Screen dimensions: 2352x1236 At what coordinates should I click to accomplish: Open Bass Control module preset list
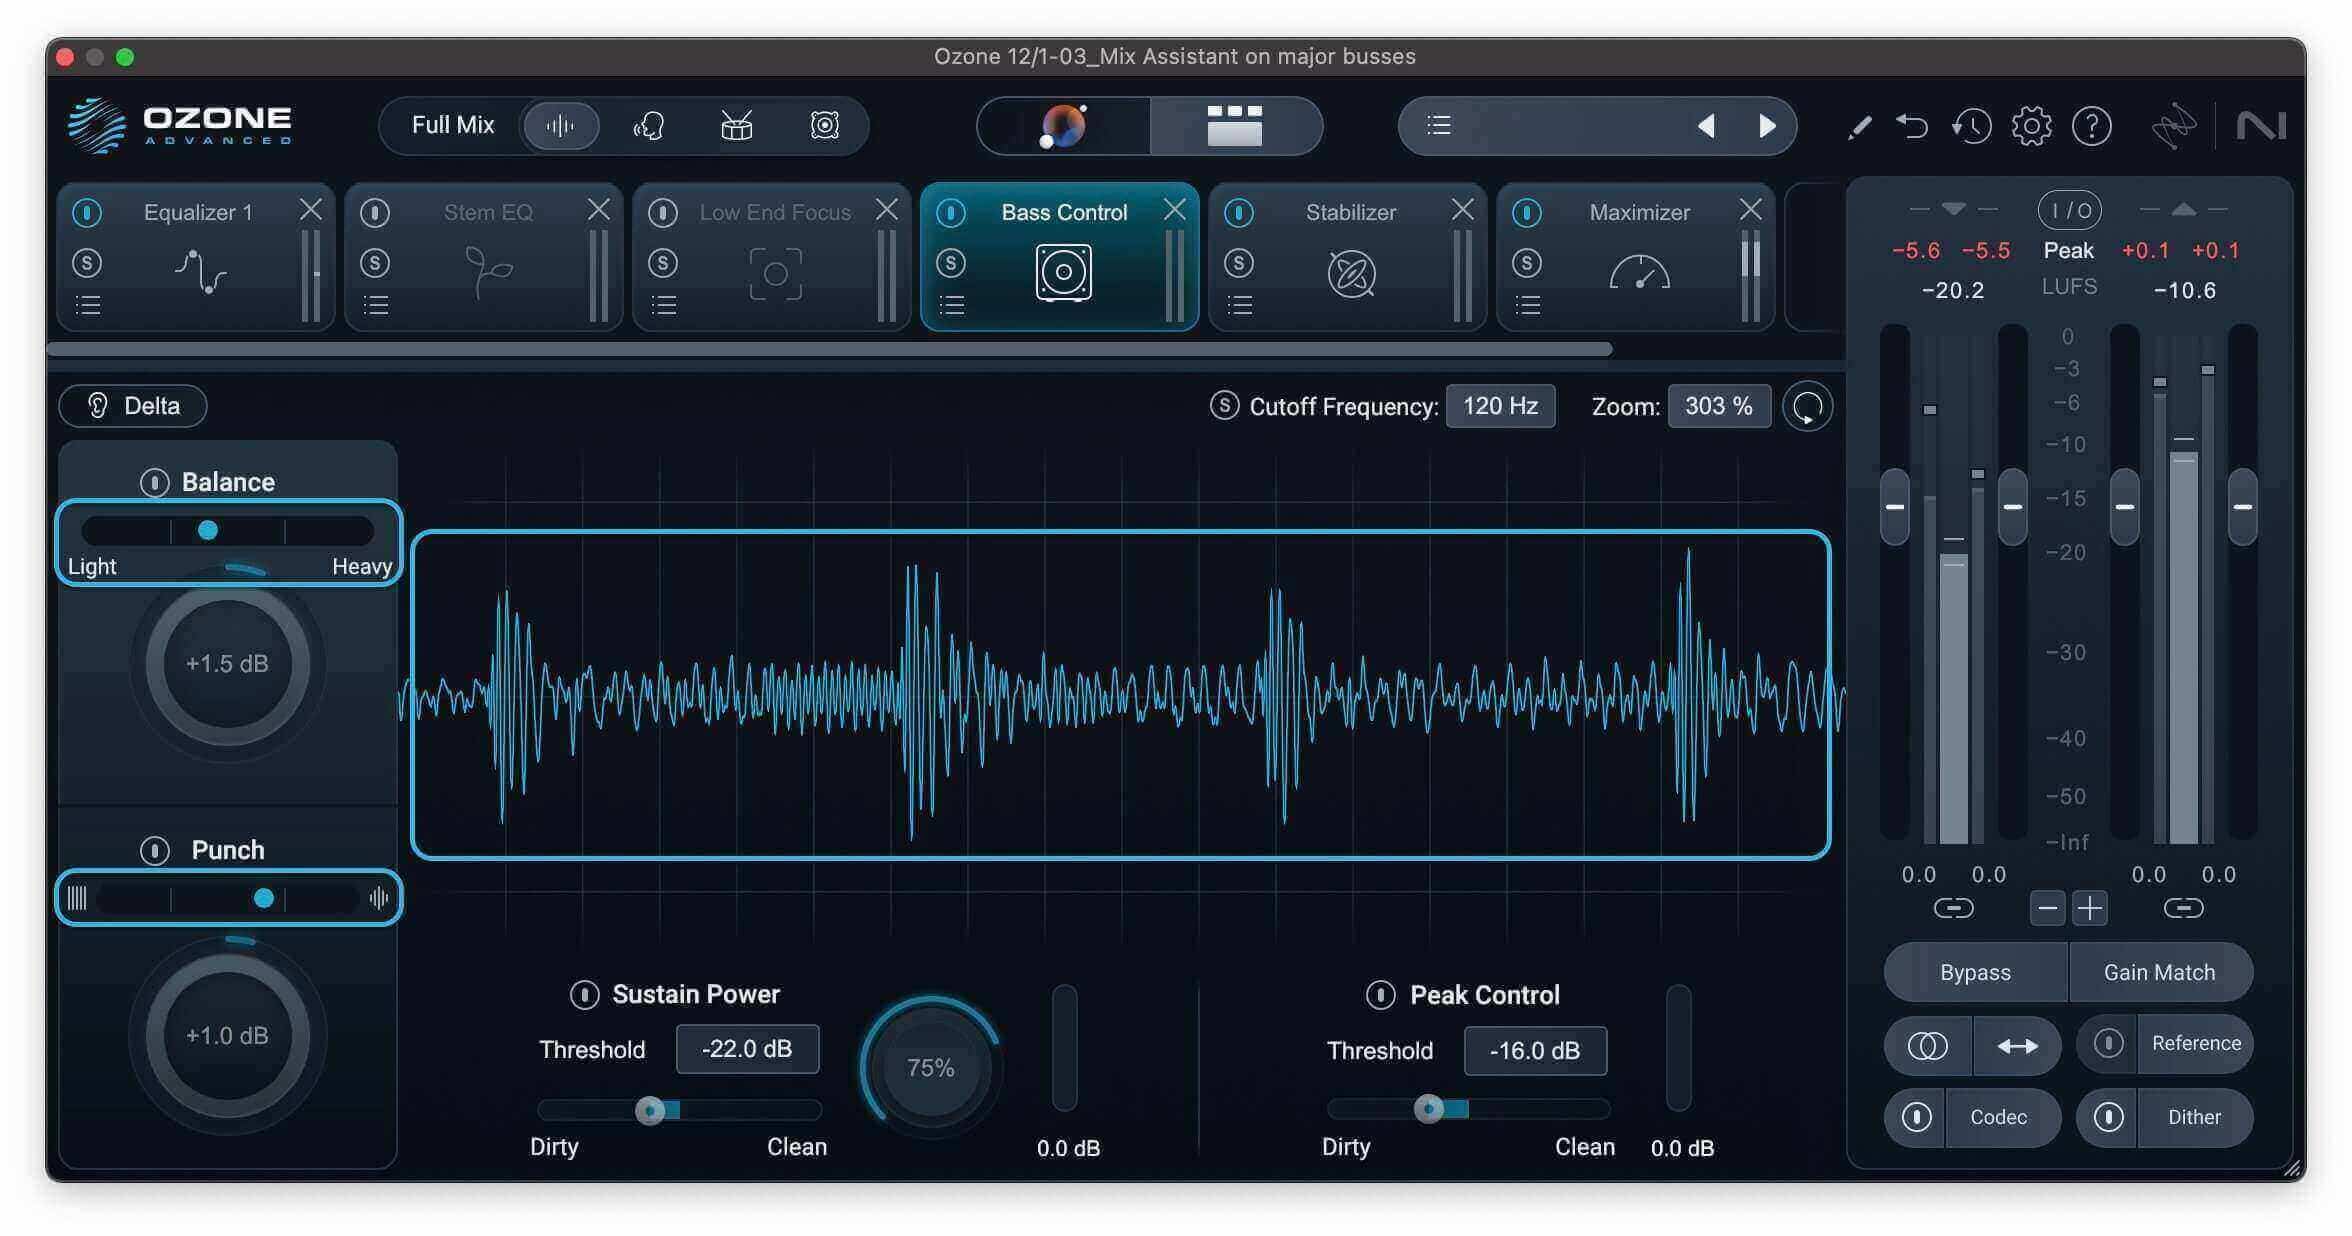pos(952,305)
